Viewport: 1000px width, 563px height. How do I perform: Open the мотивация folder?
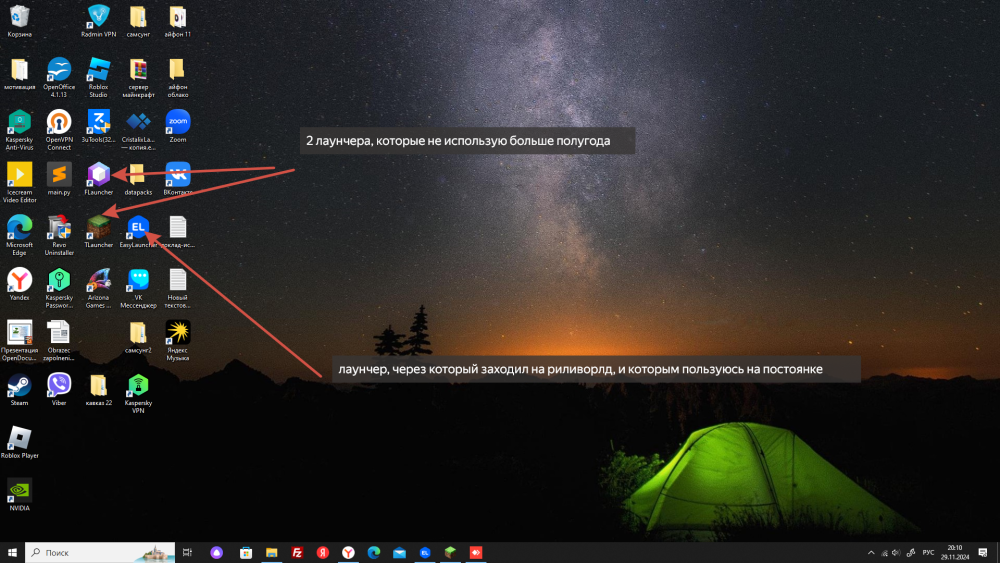coord(20,74)
